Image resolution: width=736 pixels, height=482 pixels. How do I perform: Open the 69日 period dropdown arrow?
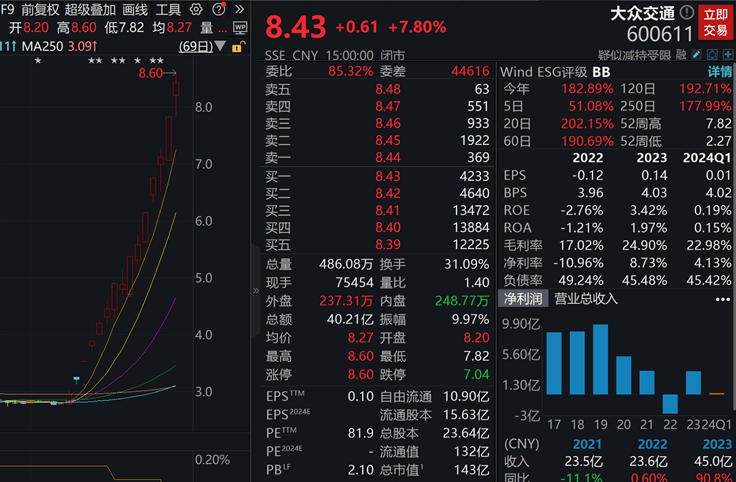[x=218, y=47]
